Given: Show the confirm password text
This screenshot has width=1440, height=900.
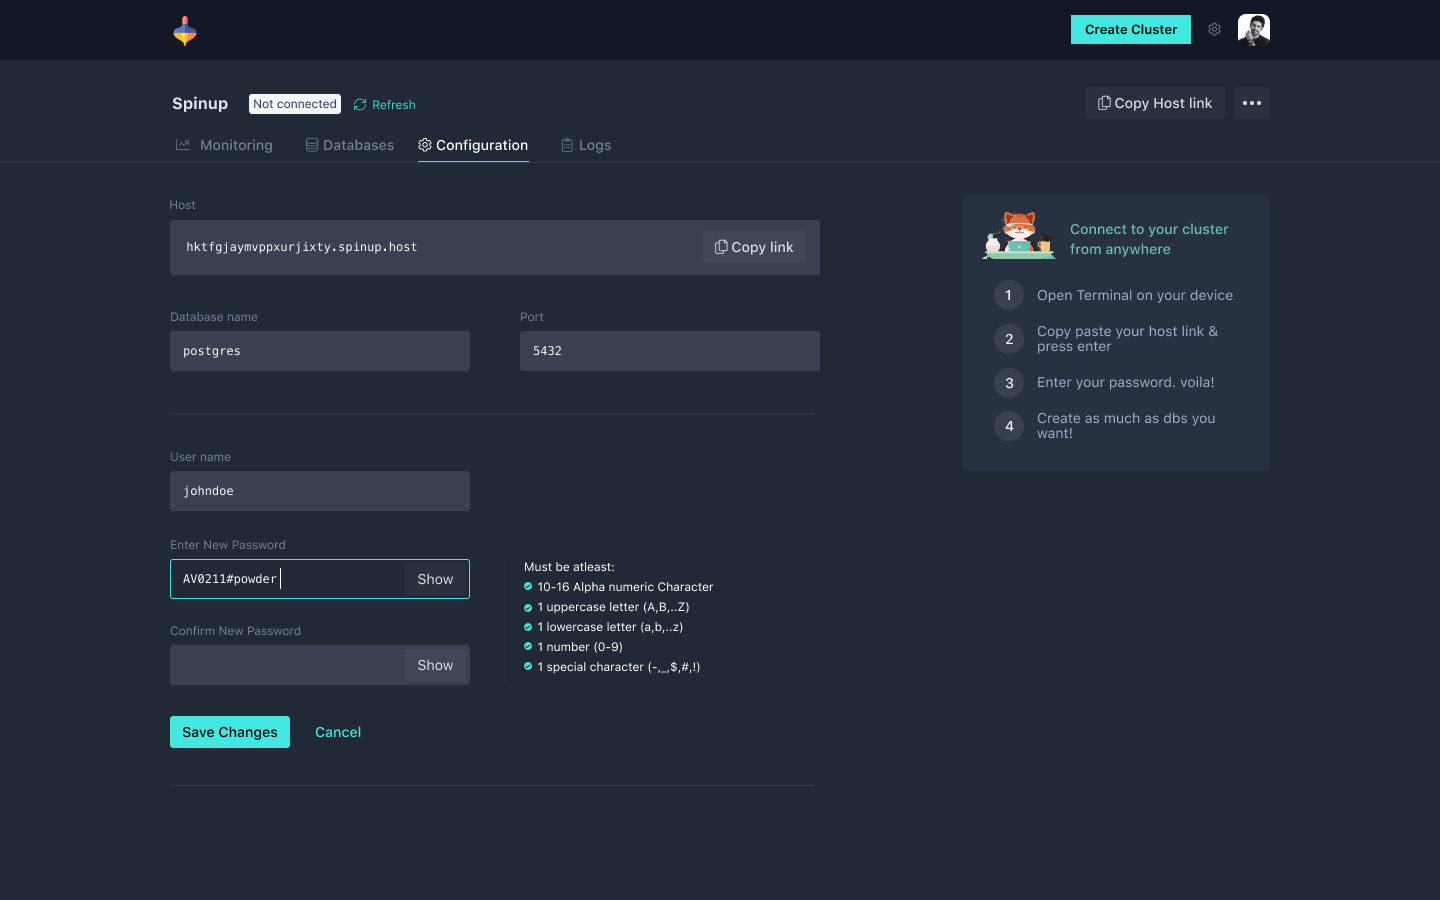Looking at the screenshot, I should (x=435, y=665).
